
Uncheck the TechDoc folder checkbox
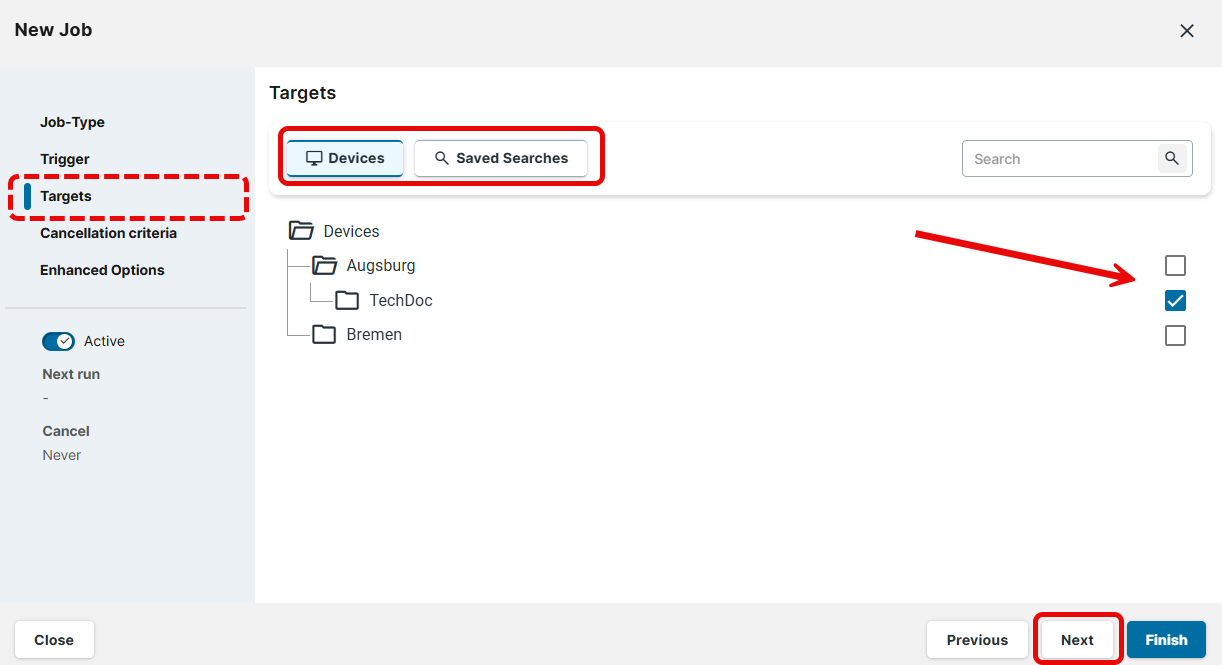click(1175, 300)
